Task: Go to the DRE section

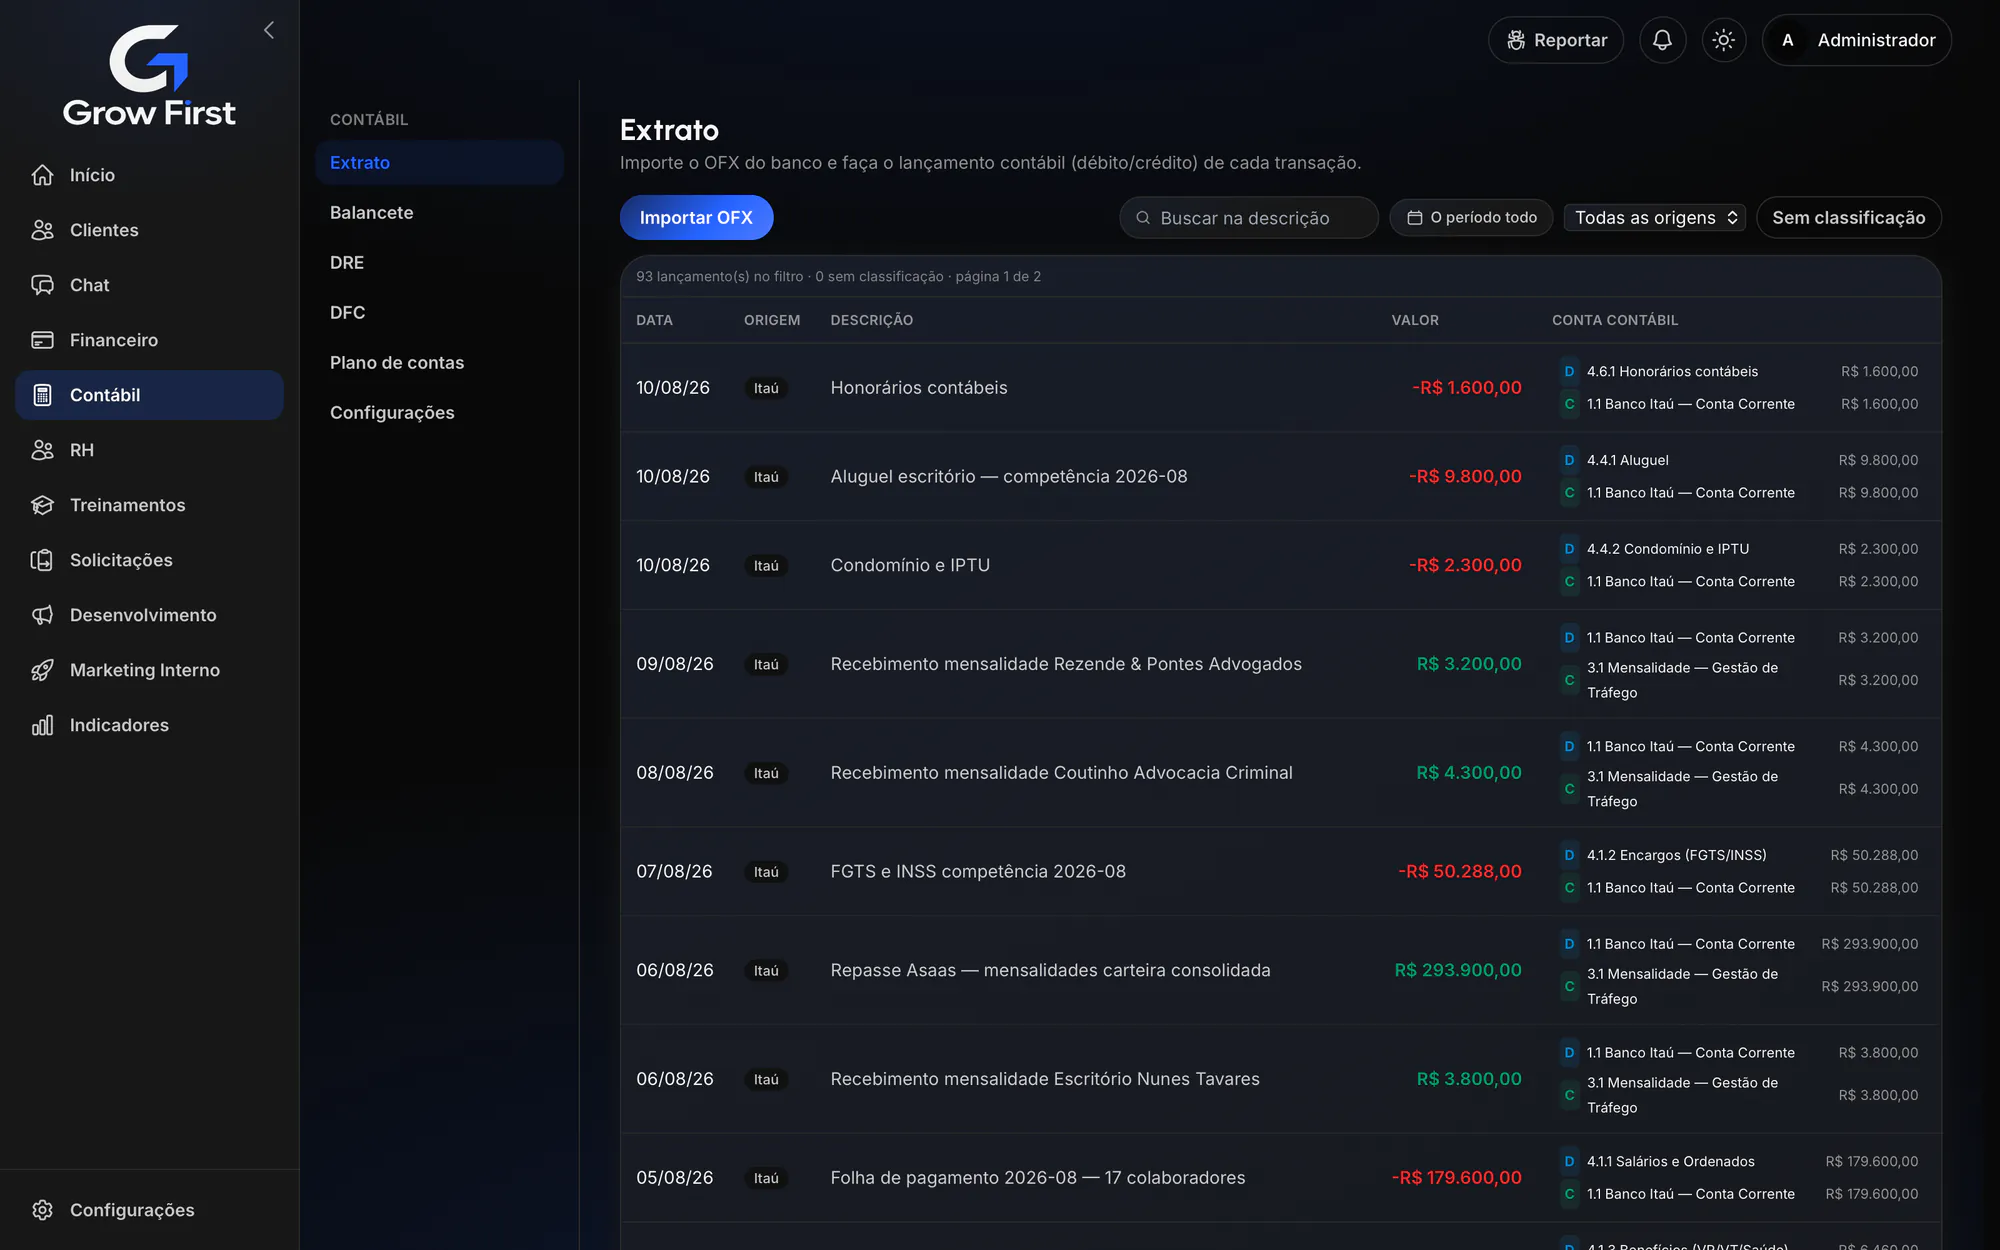Action: [x=439, y=262]
